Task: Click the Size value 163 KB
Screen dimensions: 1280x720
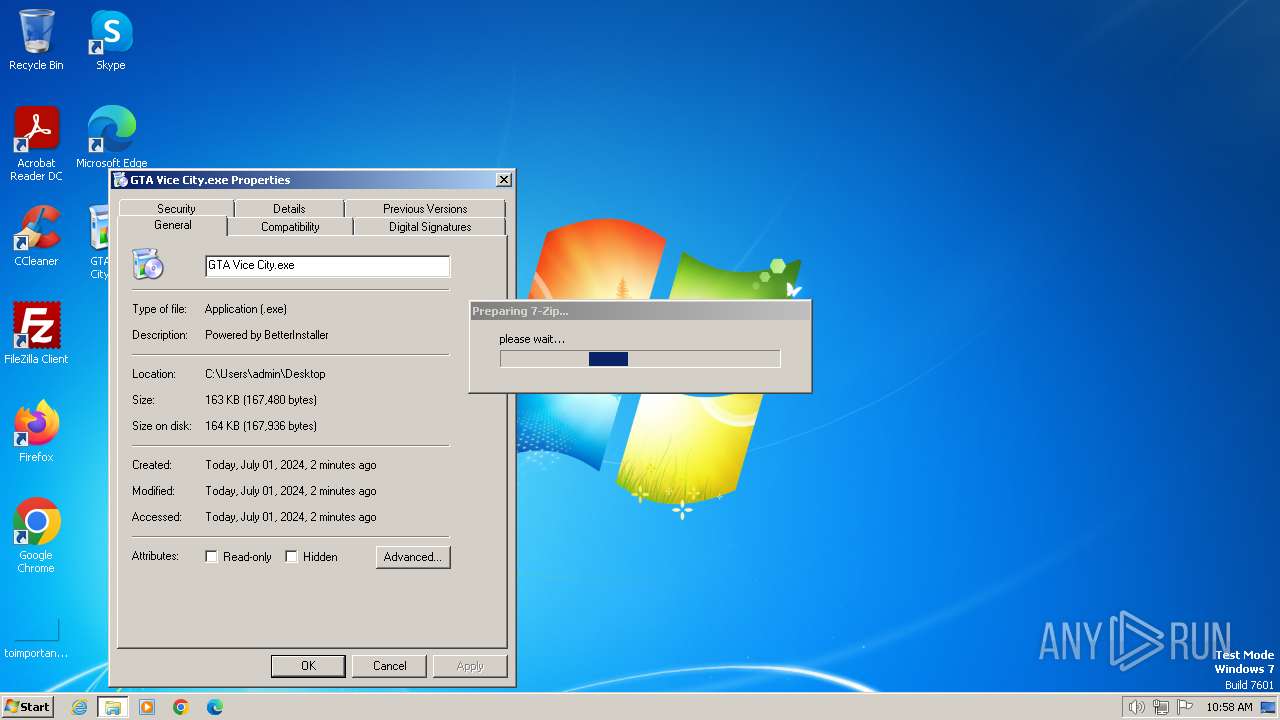Action: pos(261,400)
